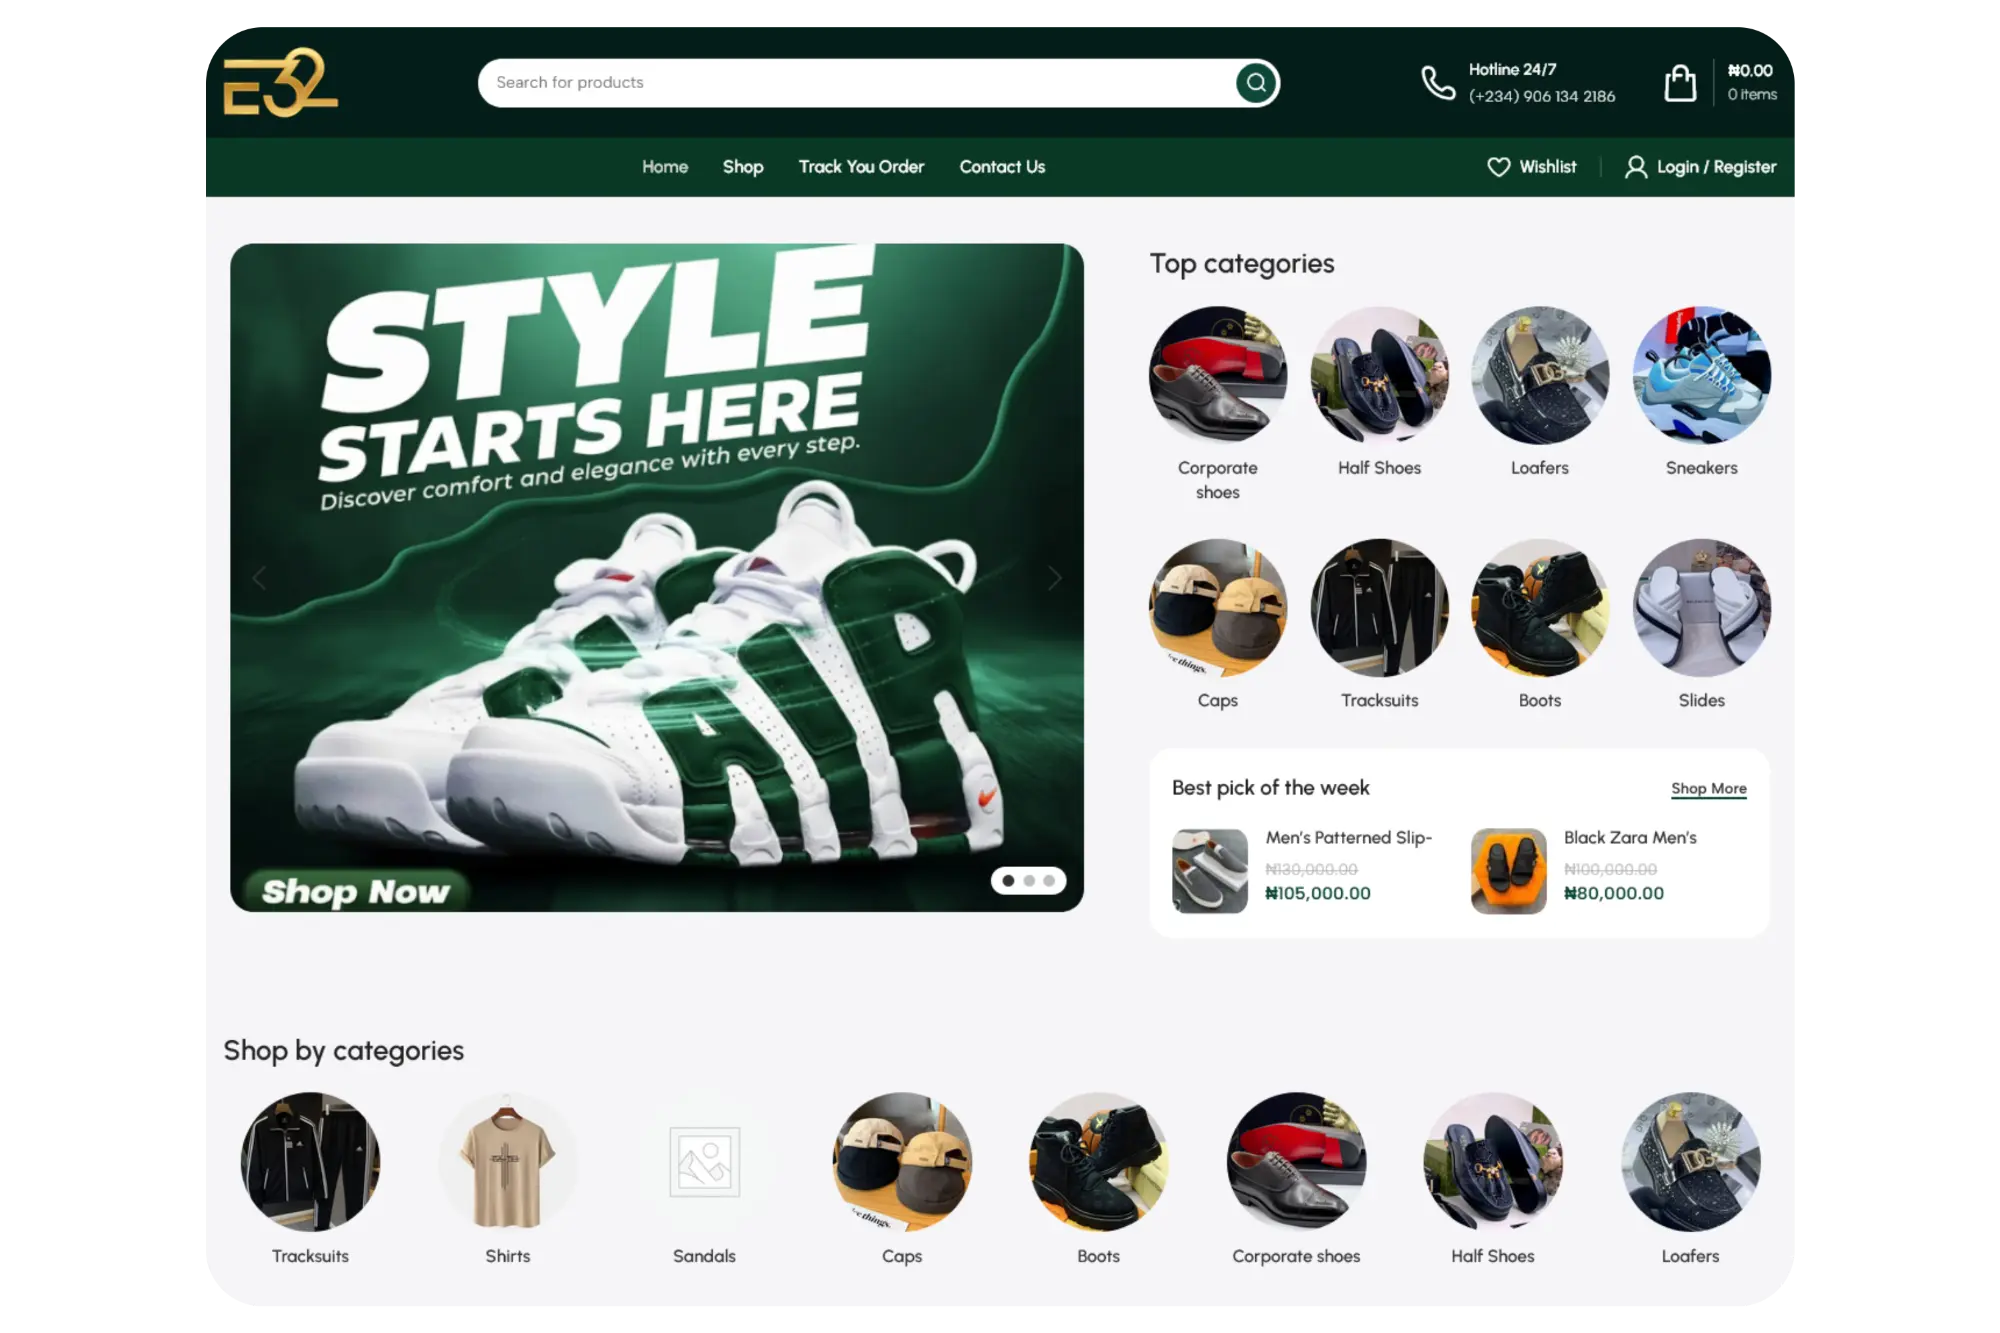Select the third slider pagination dot
The height and width of the screenshot is (1333, 2000).
(1049, 881)
